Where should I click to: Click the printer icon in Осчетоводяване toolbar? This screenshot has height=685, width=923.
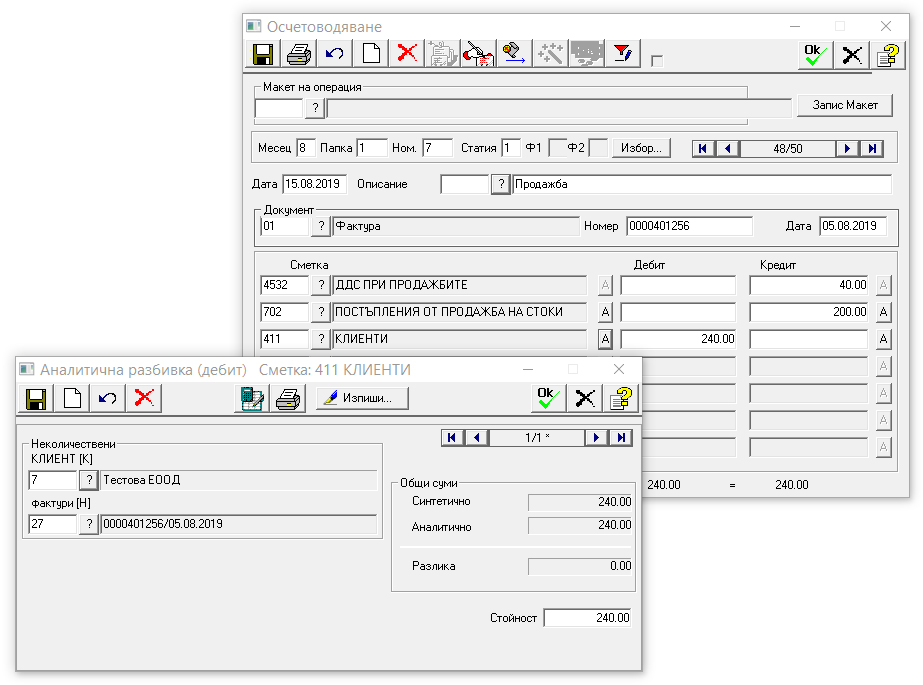(298, 54)
